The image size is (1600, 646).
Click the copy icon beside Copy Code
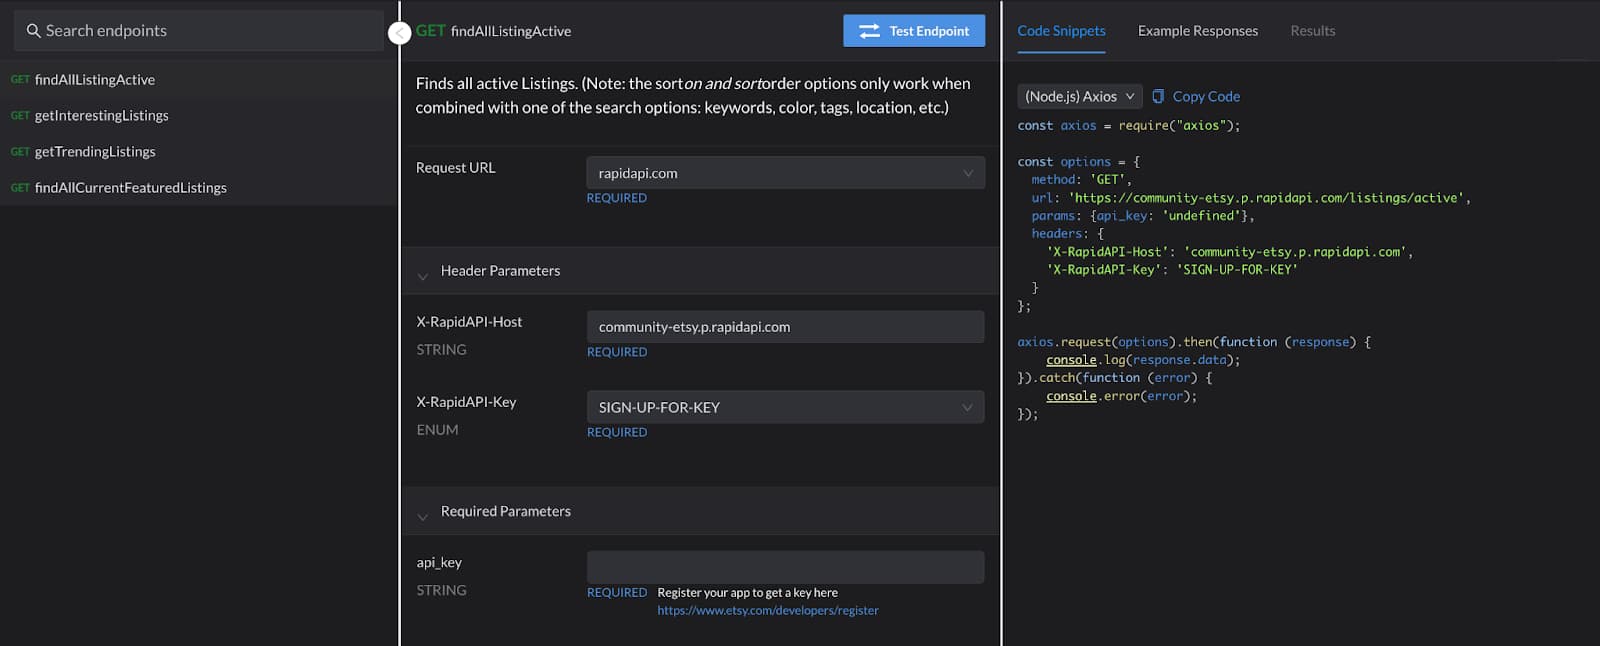(1158, 96)
